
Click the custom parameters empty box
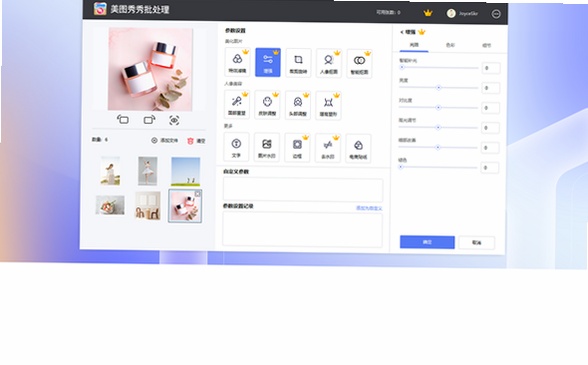coord(303,189)
